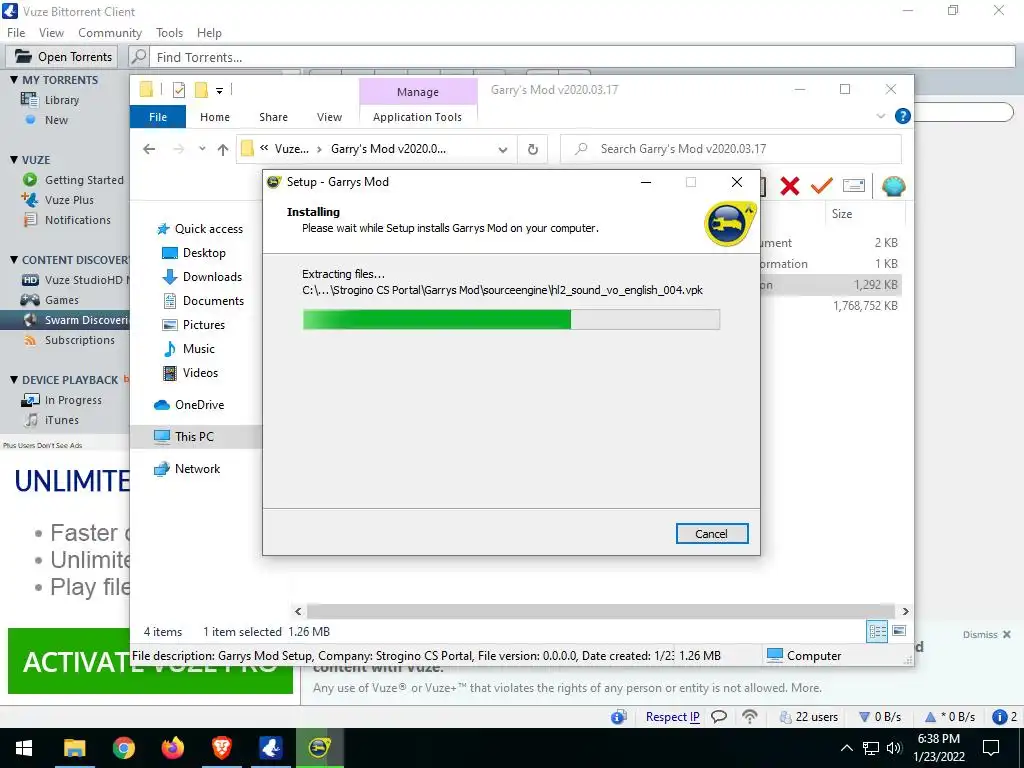Click the Computer zone indicator in status bar
Image resolution: width=1024 pixels, height=768 pixels.
805,656
